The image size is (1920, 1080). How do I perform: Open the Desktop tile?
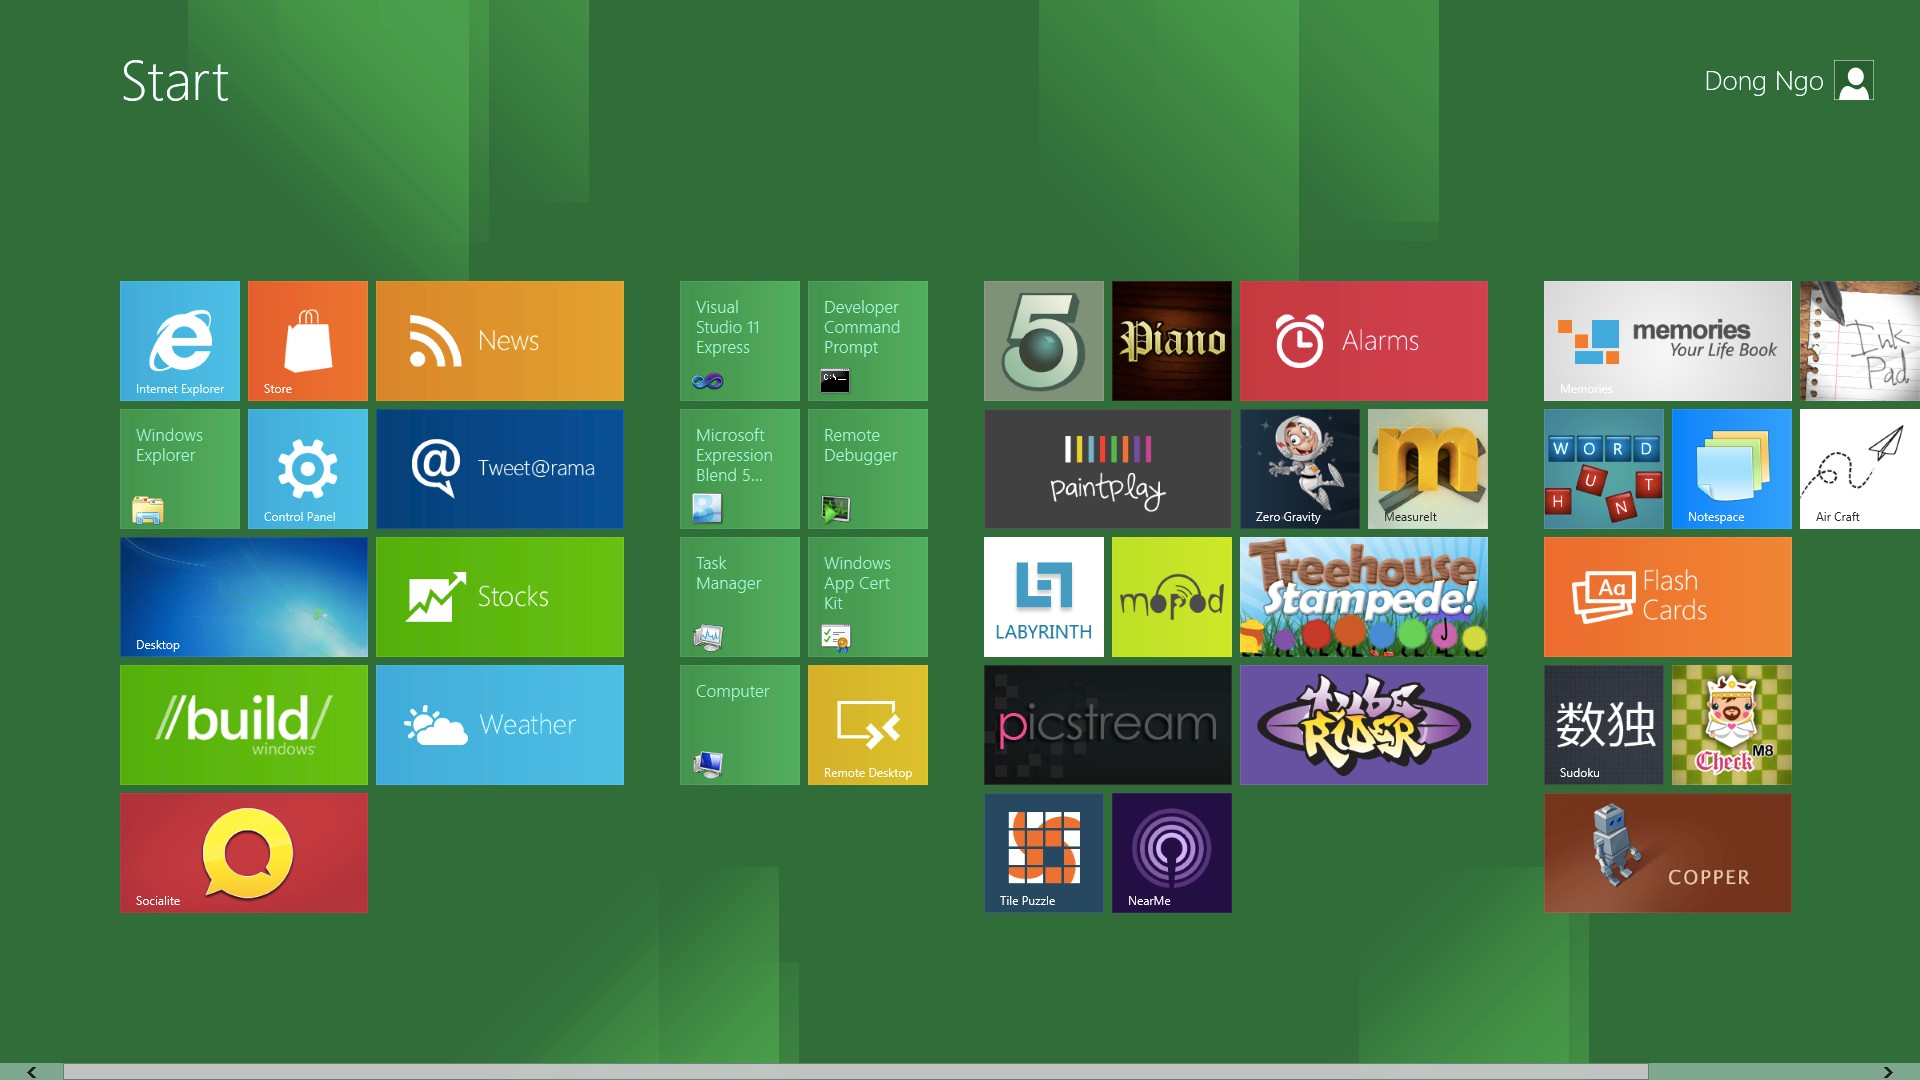244,597
